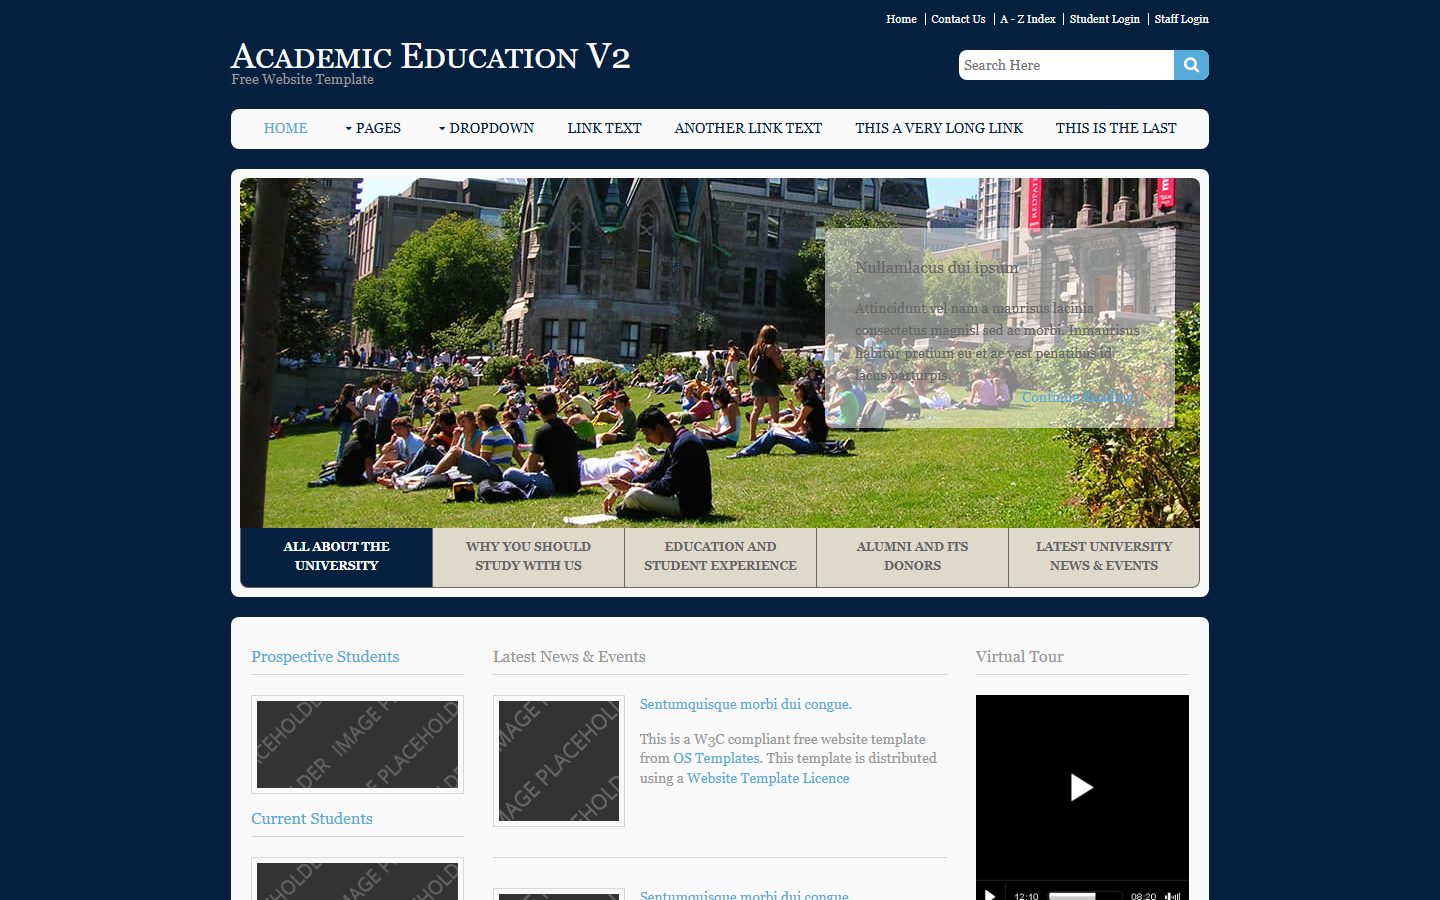Open the top Sentumquisque morbi dui congue headline
This screenshot has height=900, width=1440.
click(x=746, y=705)
